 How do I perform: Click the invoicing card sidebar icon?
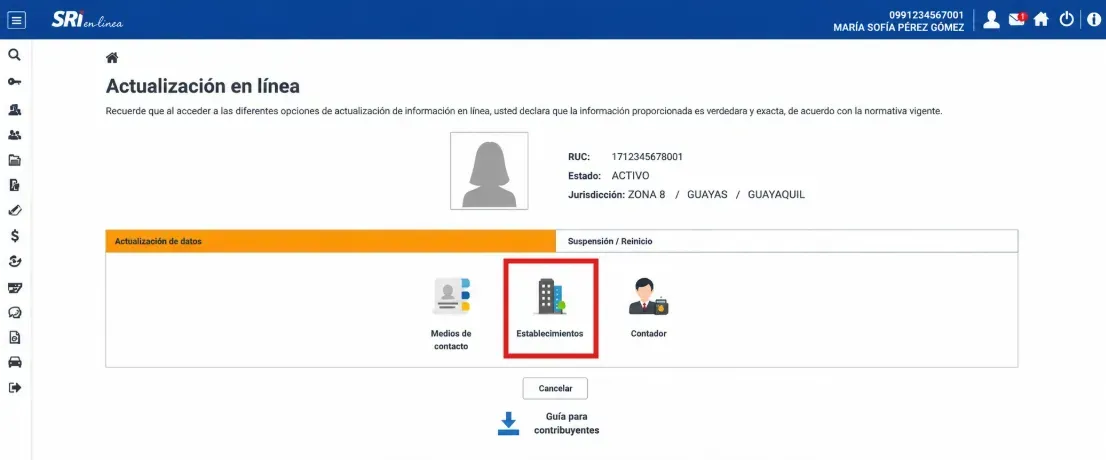point(14,287)
